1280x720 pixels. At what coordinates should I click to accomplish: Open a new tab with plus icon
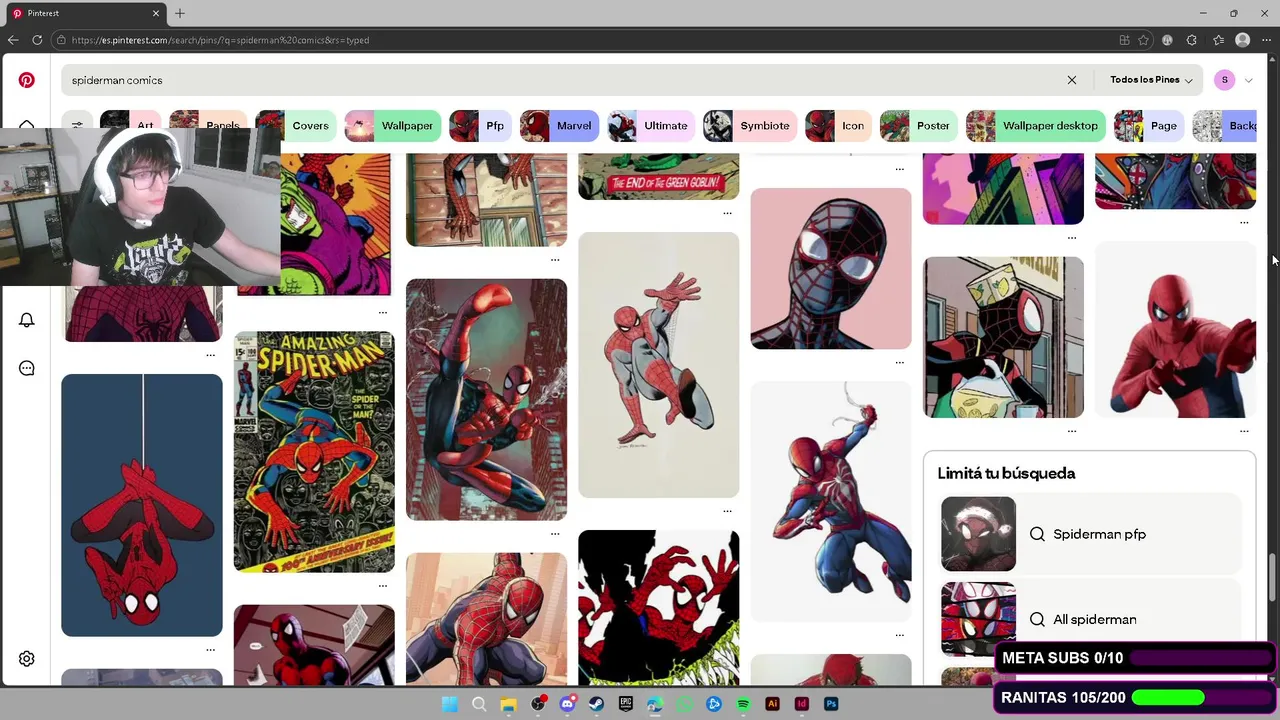coord(180,13)
